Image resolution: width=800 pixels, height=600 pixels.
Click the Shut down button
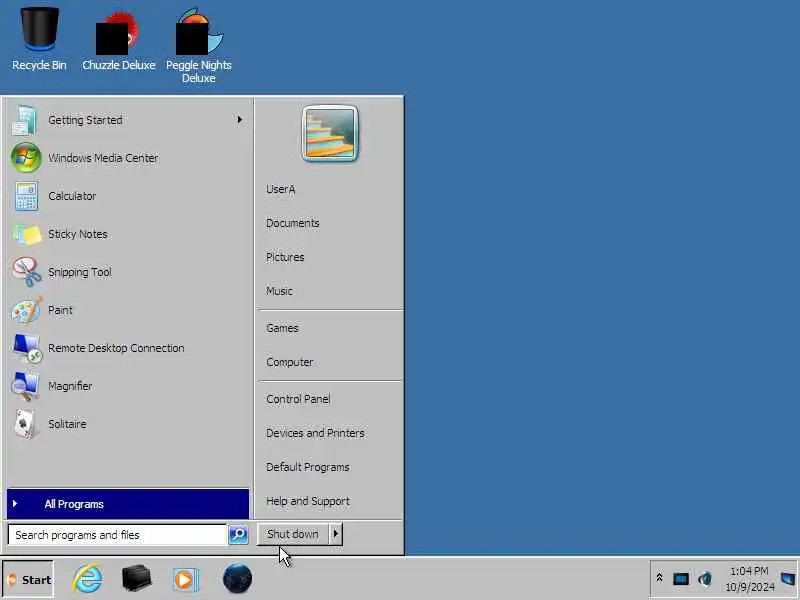click(x=293, y=534)
